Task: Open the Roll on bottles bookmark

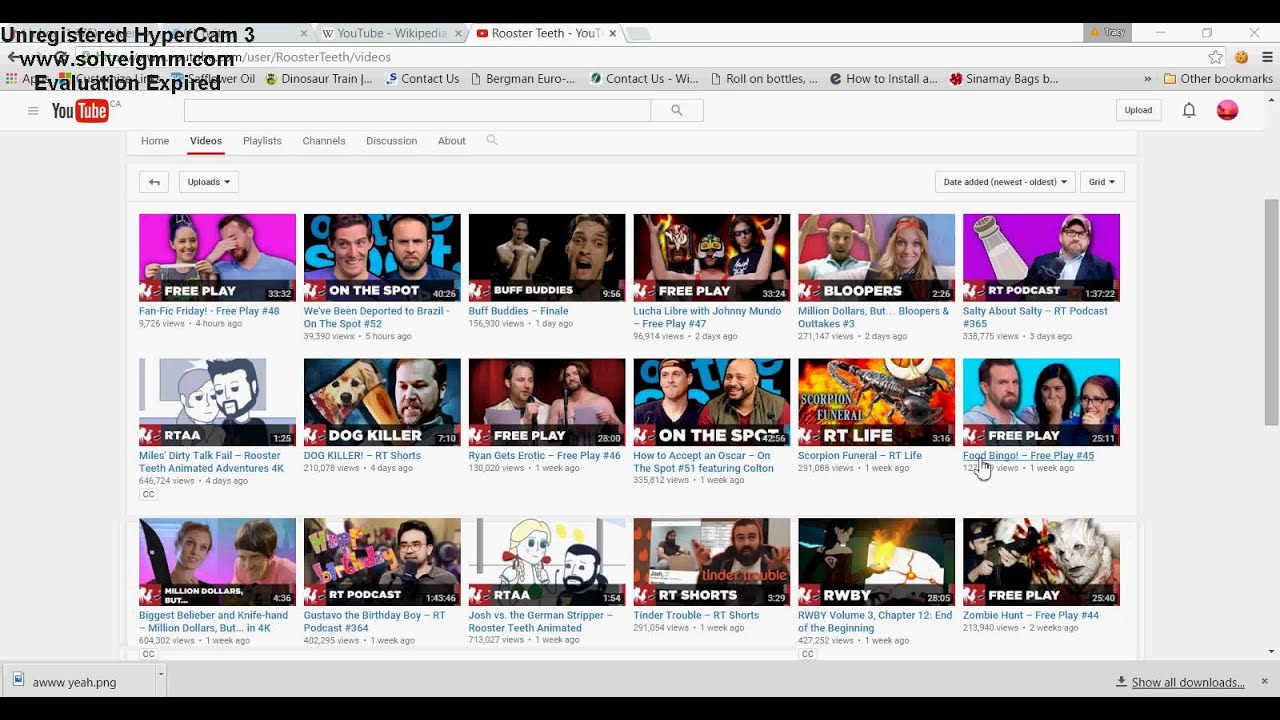Action: click(x=764, y=78)
